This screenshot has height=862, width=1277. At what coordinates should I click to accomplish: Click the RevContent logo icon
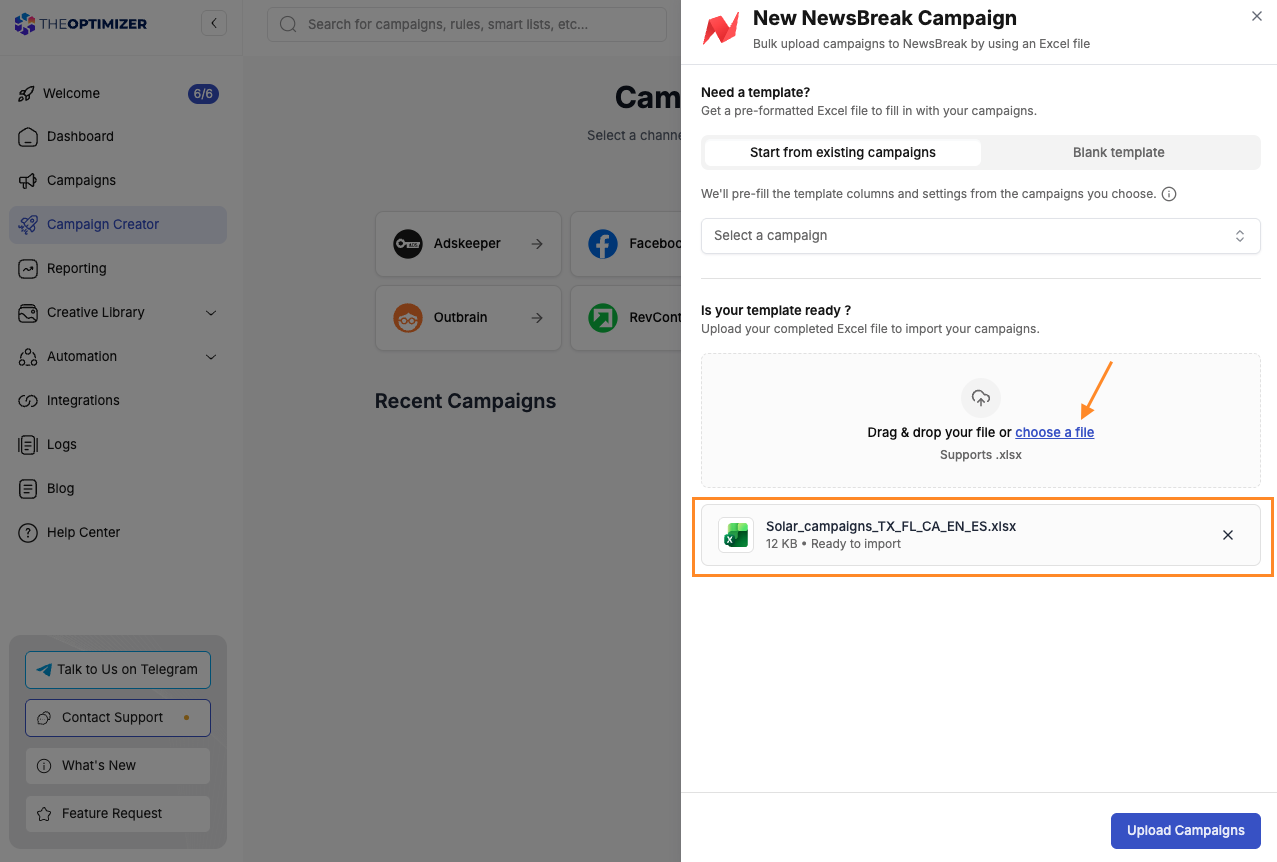(x=603, y=318)
